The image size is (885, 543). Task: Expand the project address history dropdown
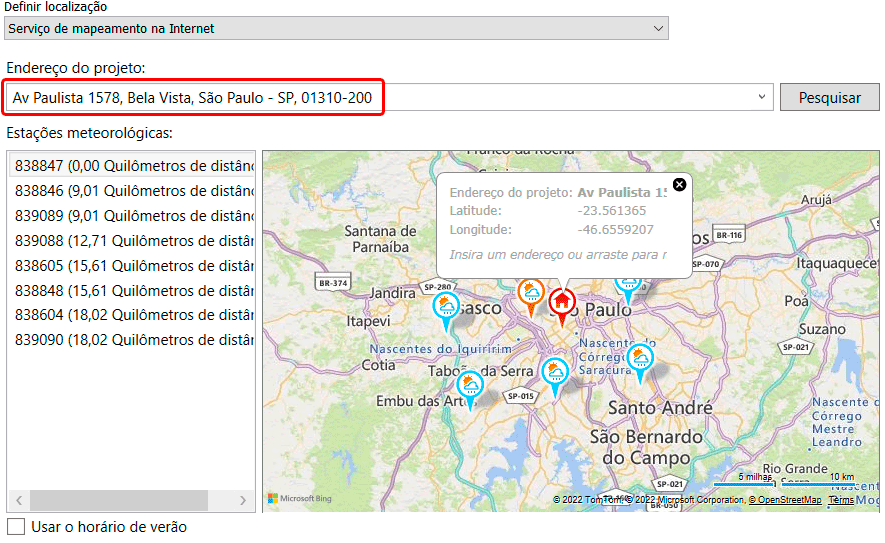coord(761,97)
